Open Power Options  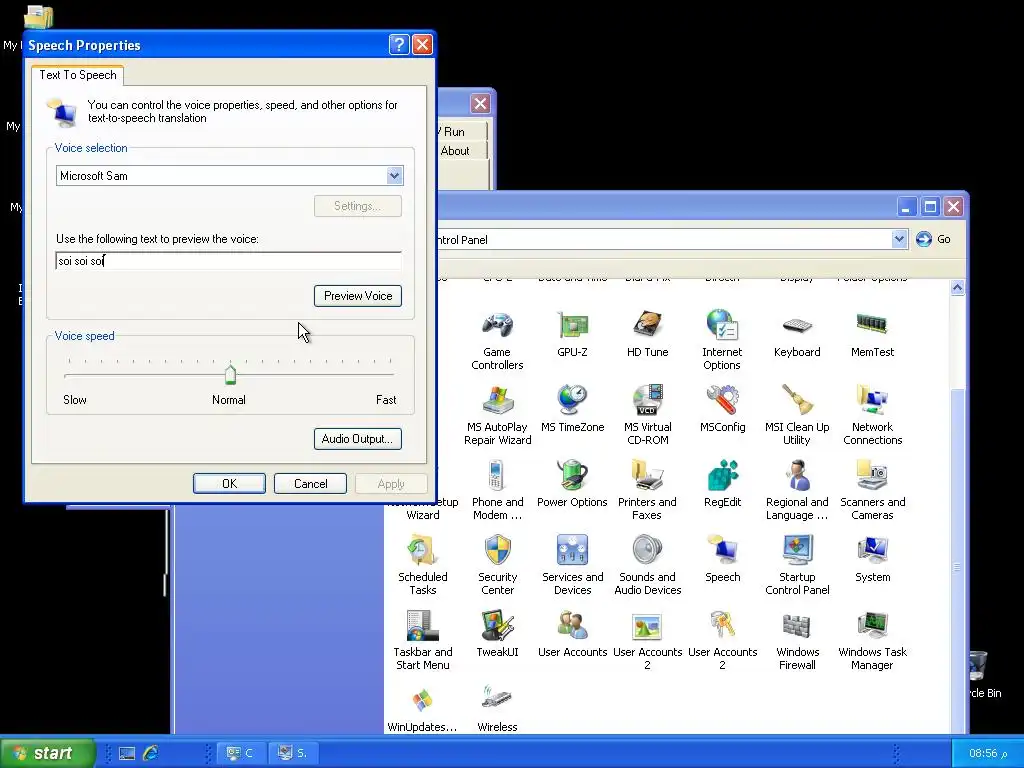tap(572, 484)
